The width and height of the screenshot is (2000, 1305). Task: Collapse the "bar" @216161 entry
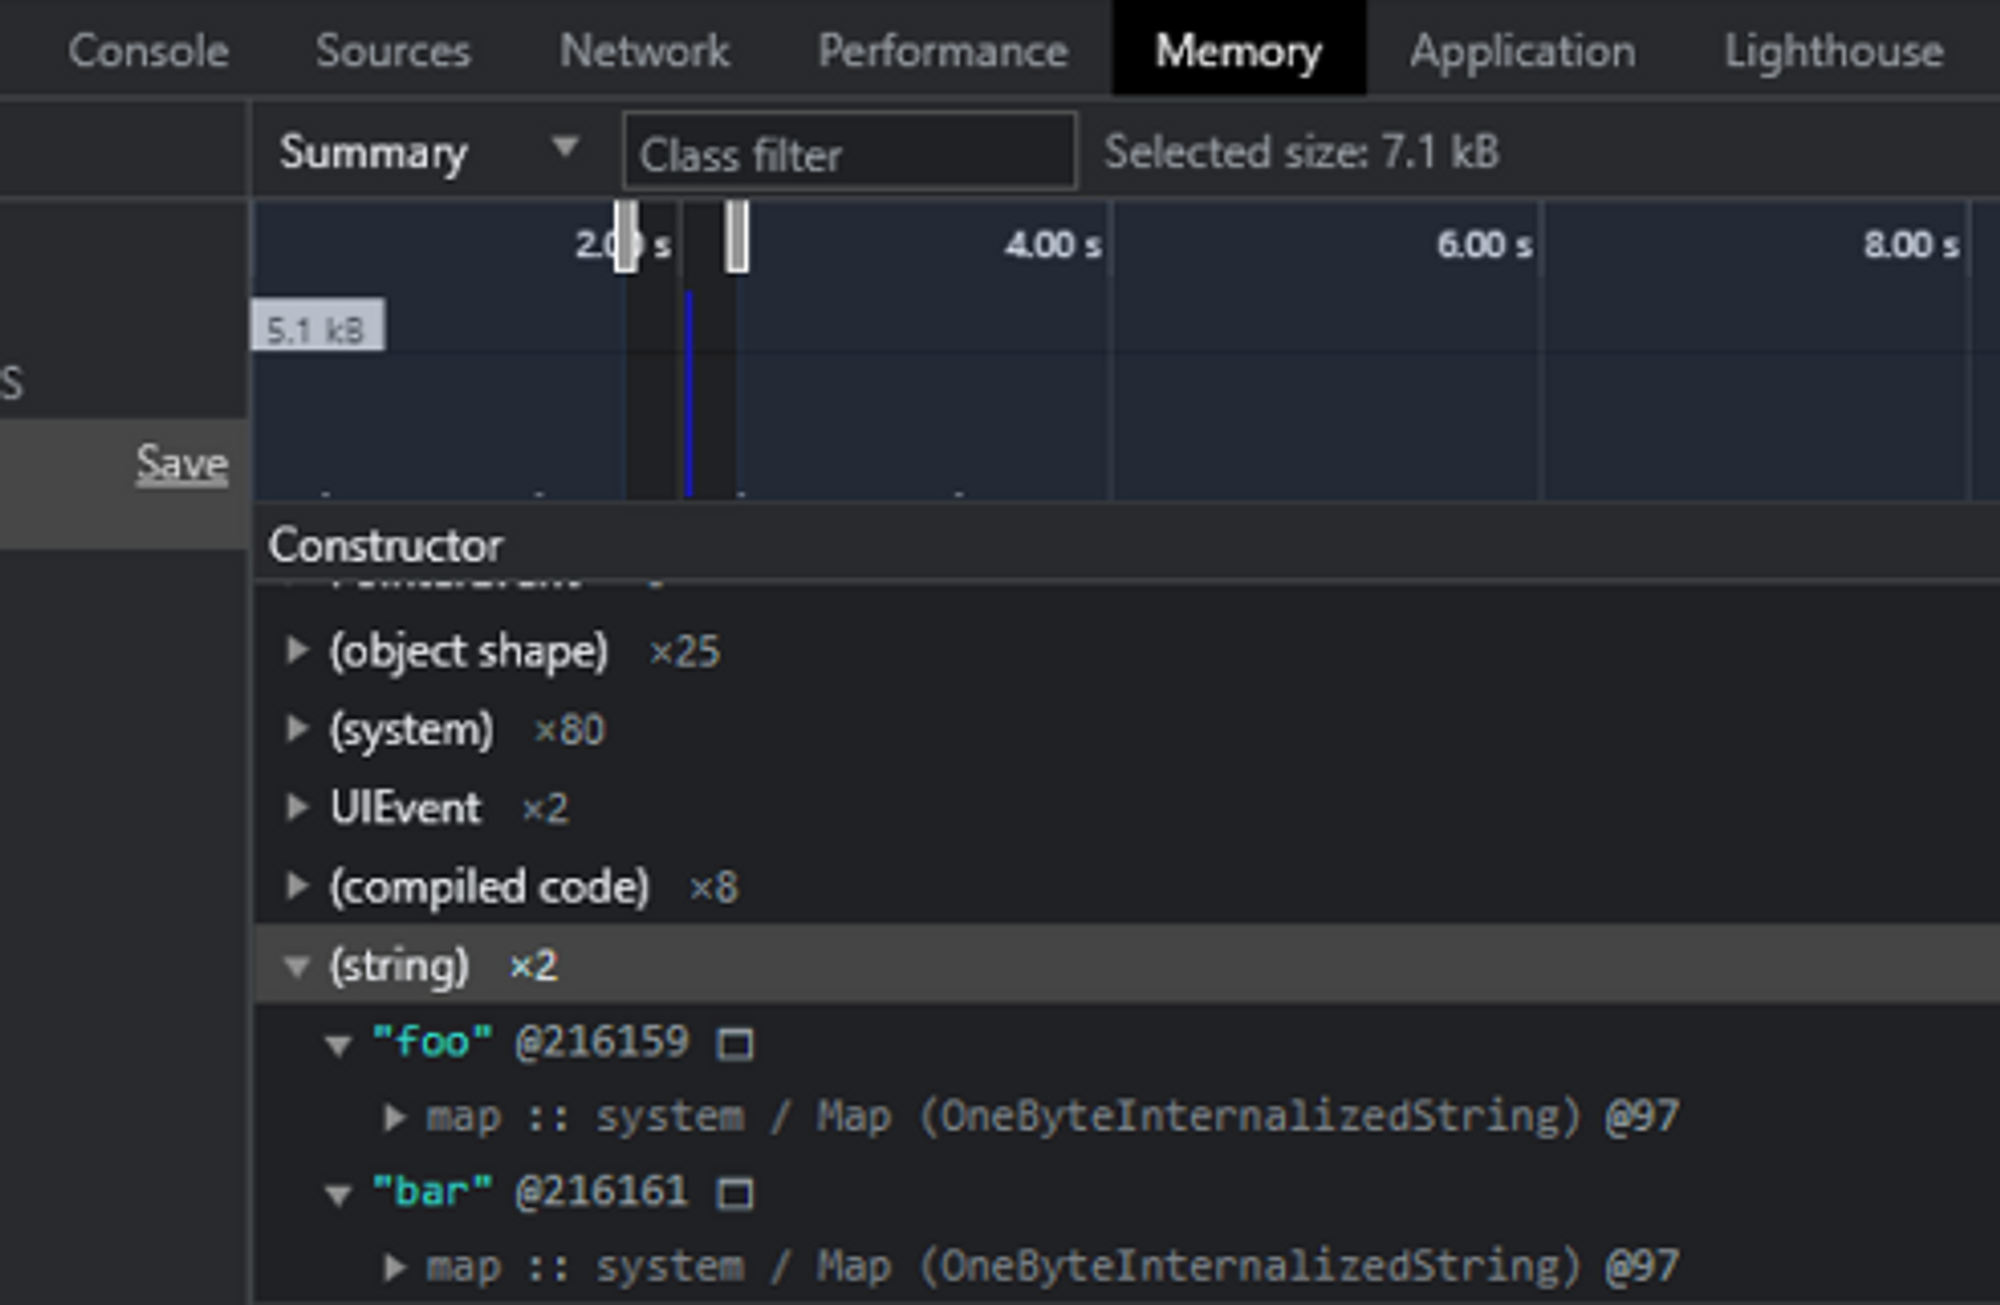click(338, 1194)
